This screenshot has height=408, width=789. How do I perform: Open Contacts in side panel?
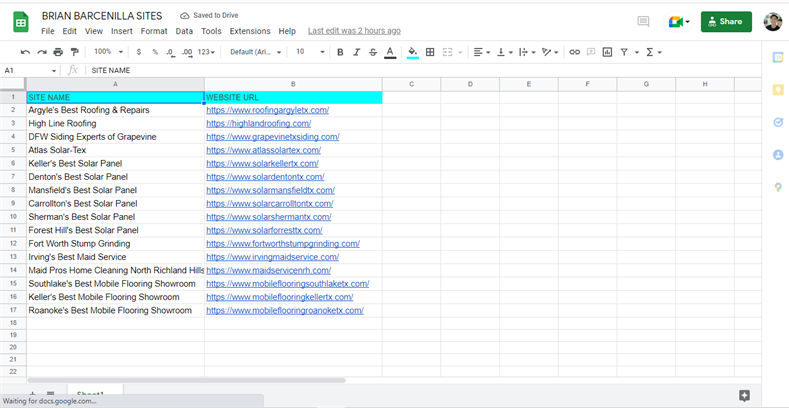pyautogui.click(x=778, y=155)
